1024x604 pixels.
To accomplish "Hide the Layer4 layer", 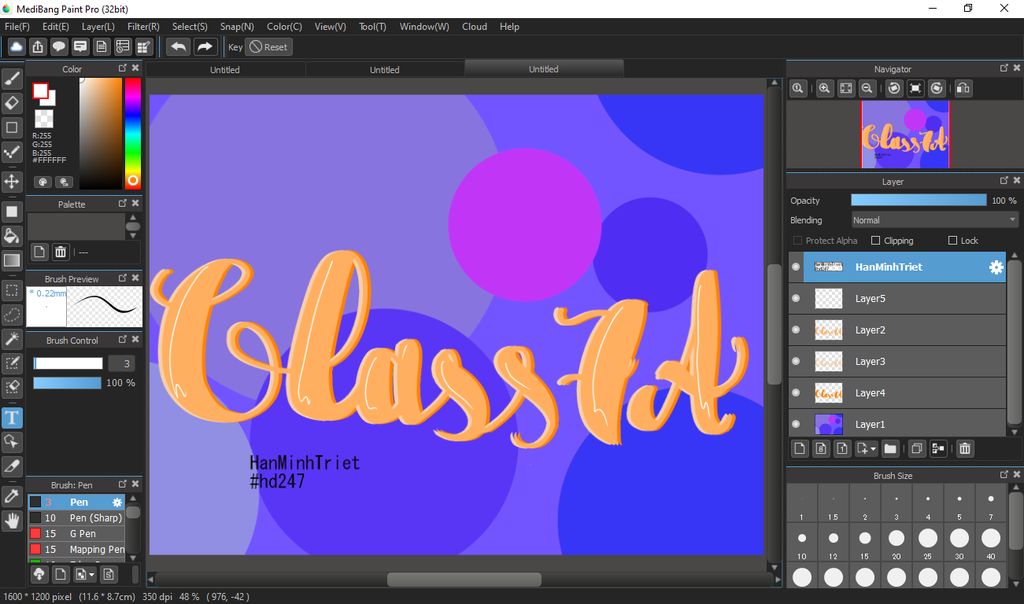I will (x=795, y=392).
